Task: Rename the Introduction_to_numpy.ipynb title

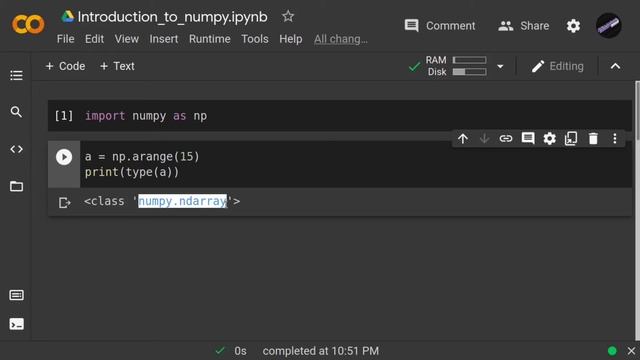Action: pos(172,17)
